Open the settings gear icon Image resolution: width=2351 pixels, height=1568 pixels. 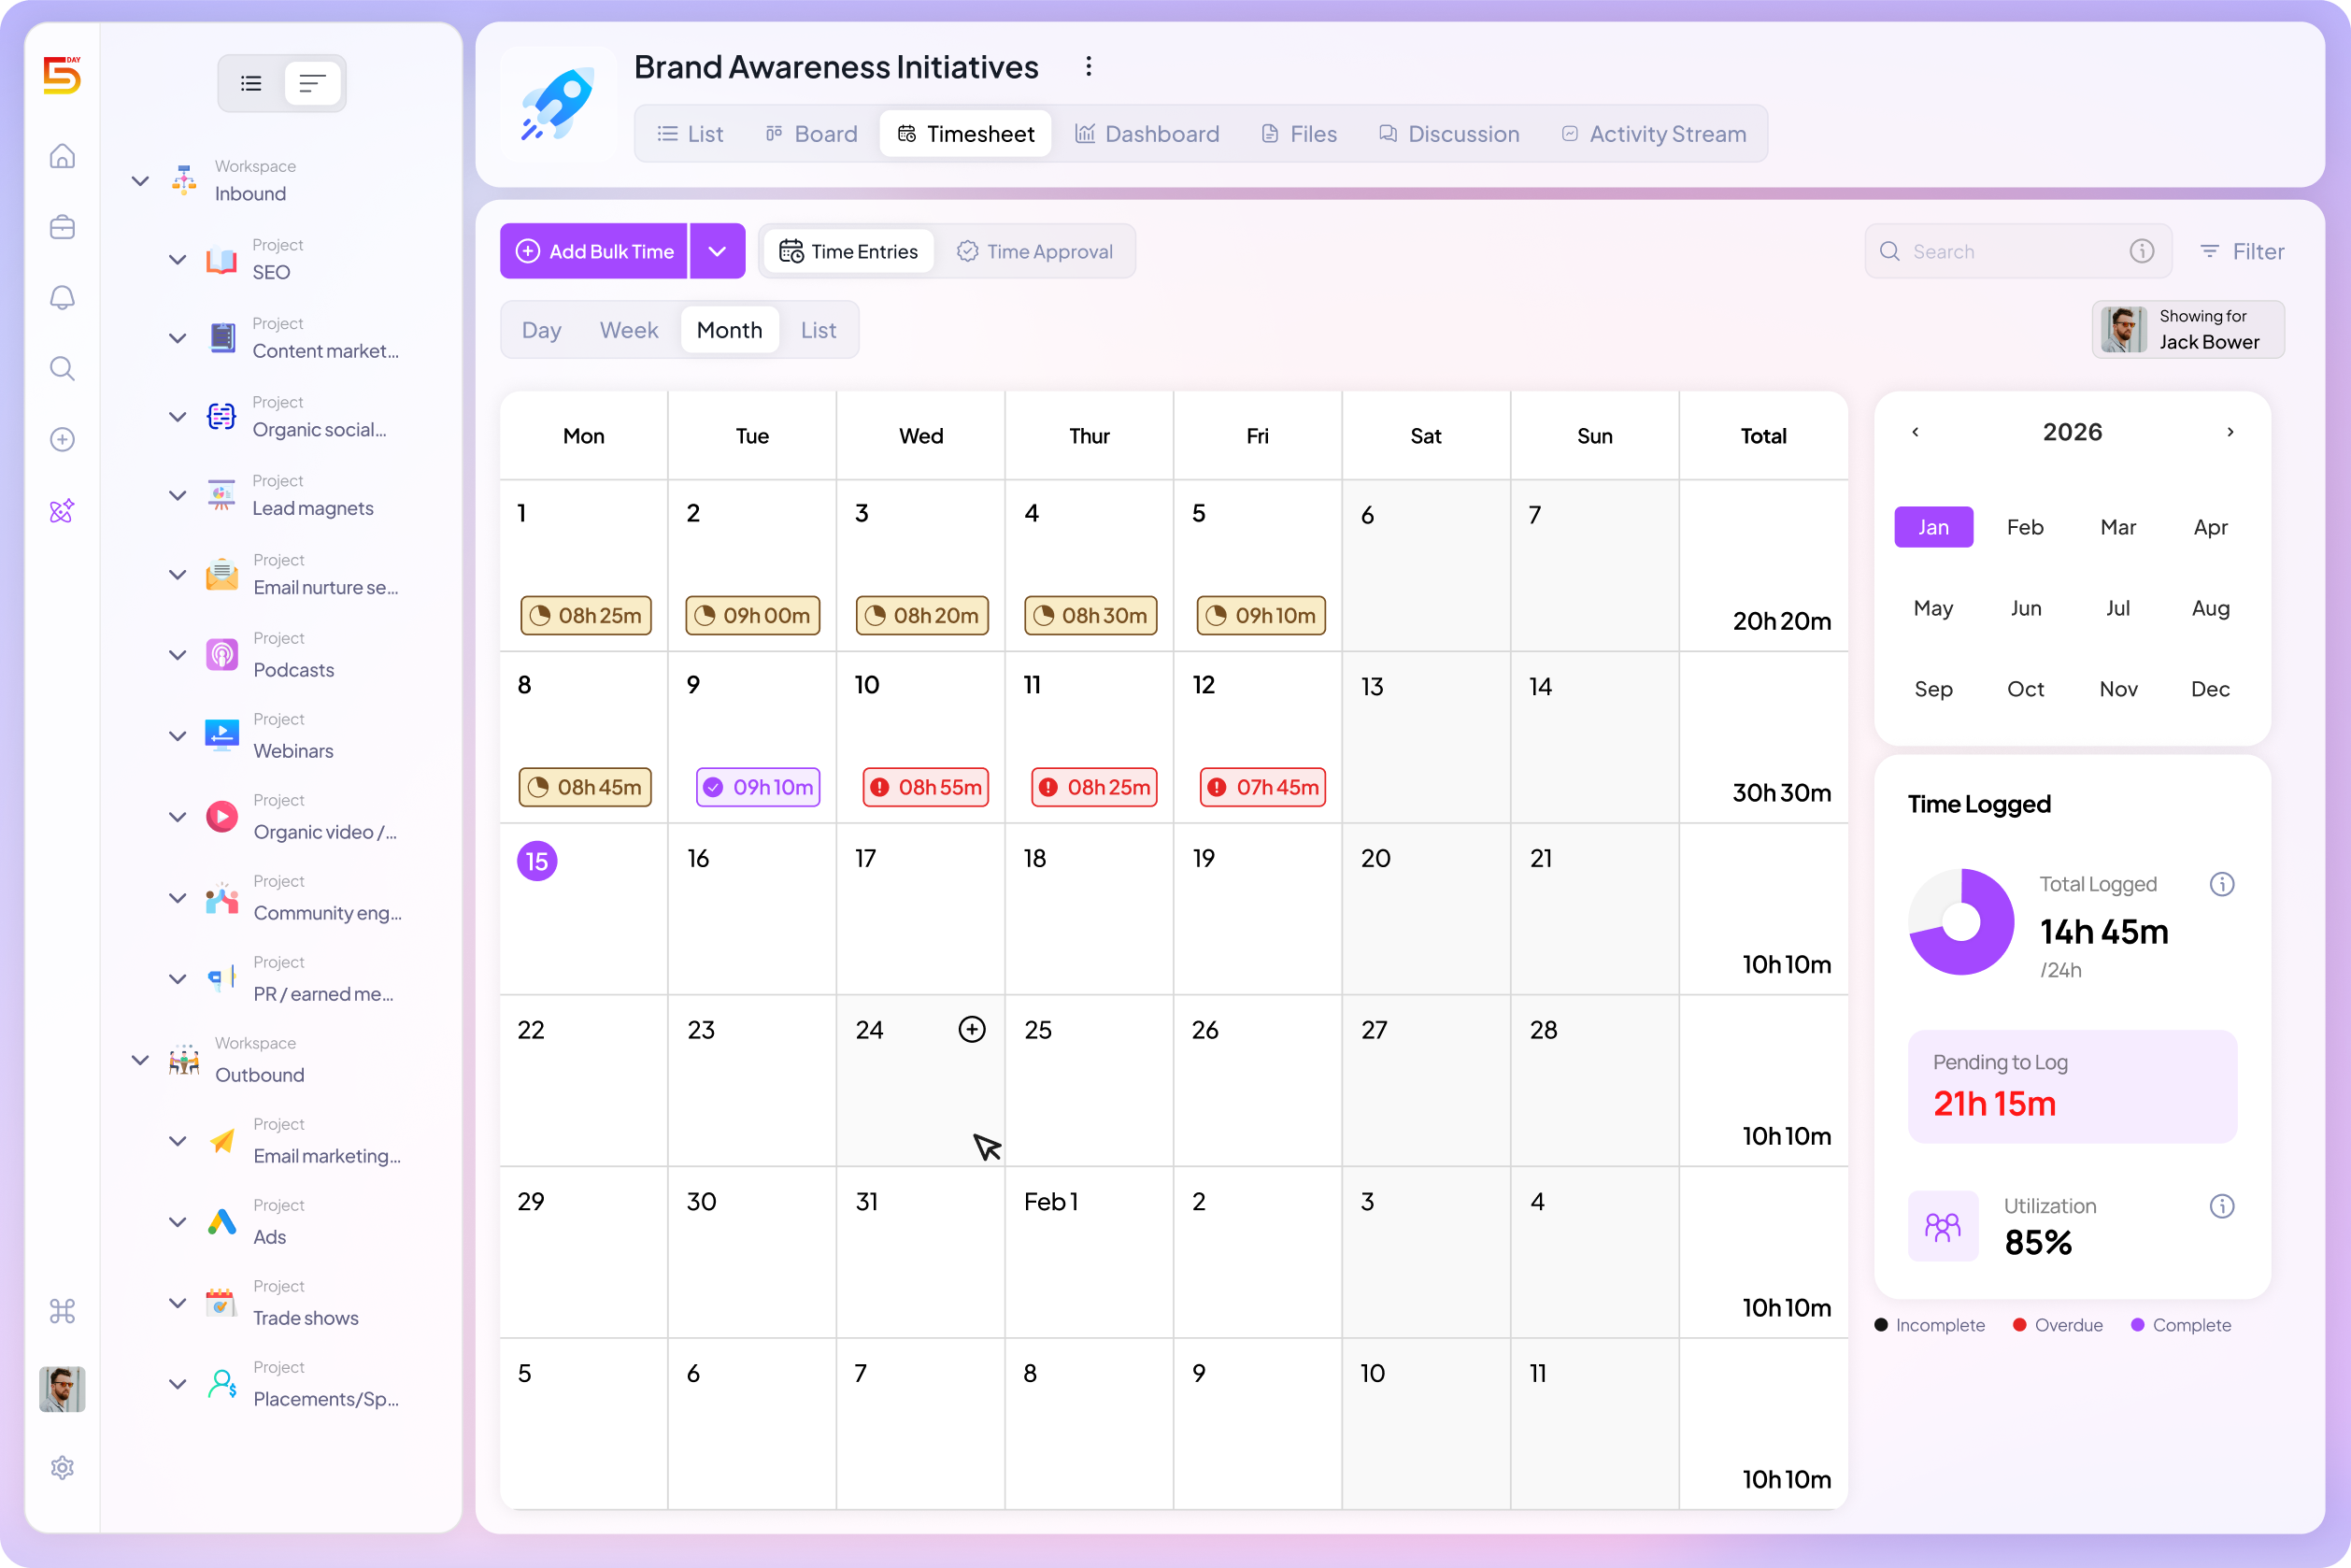[62, 1467]
